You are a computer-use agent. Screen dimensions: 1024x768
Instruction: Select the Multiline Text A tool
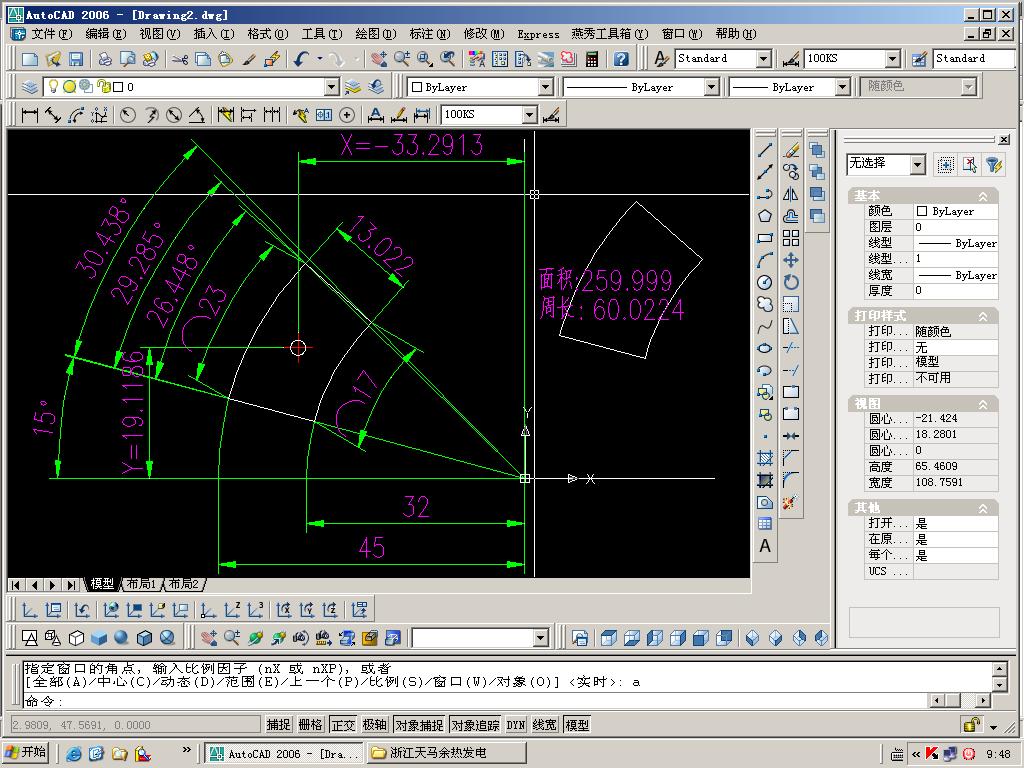[x=765, y=546]
